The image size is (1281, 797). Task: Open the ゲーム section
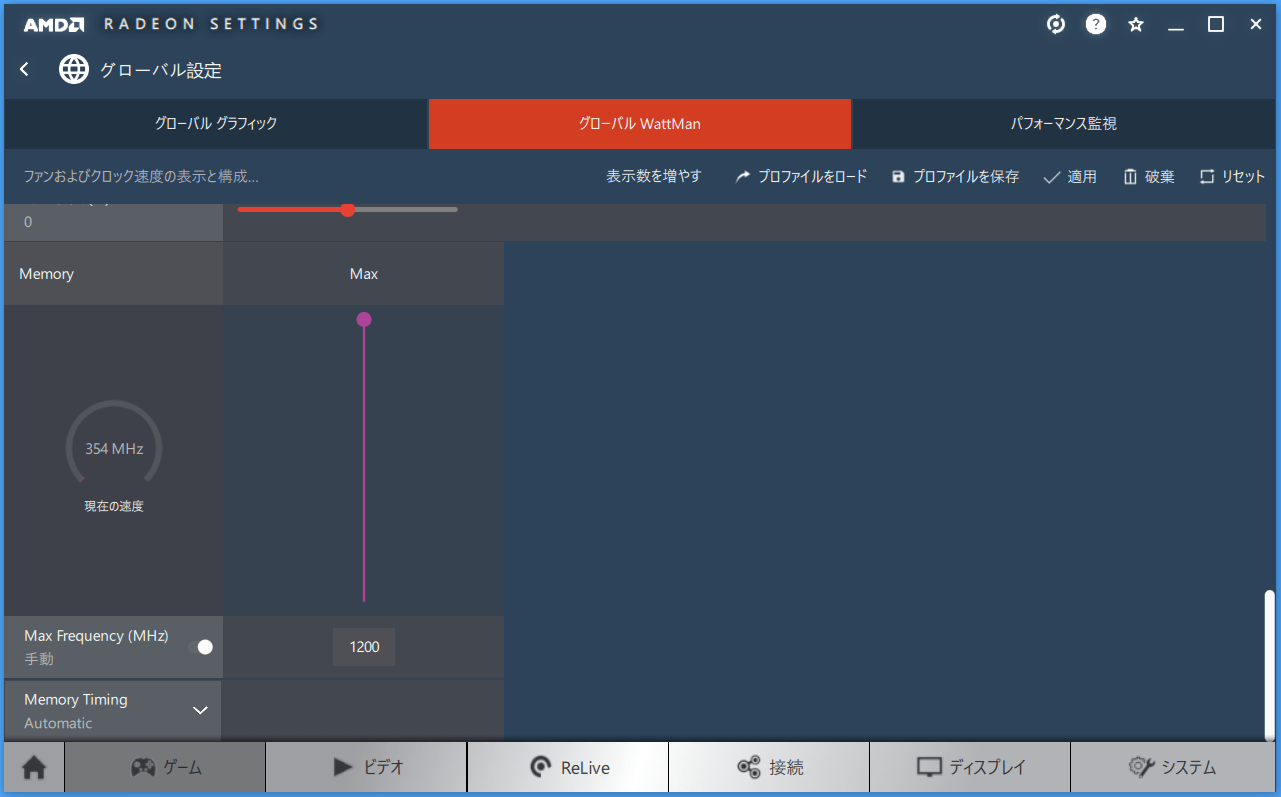click(x=165, y=767)
